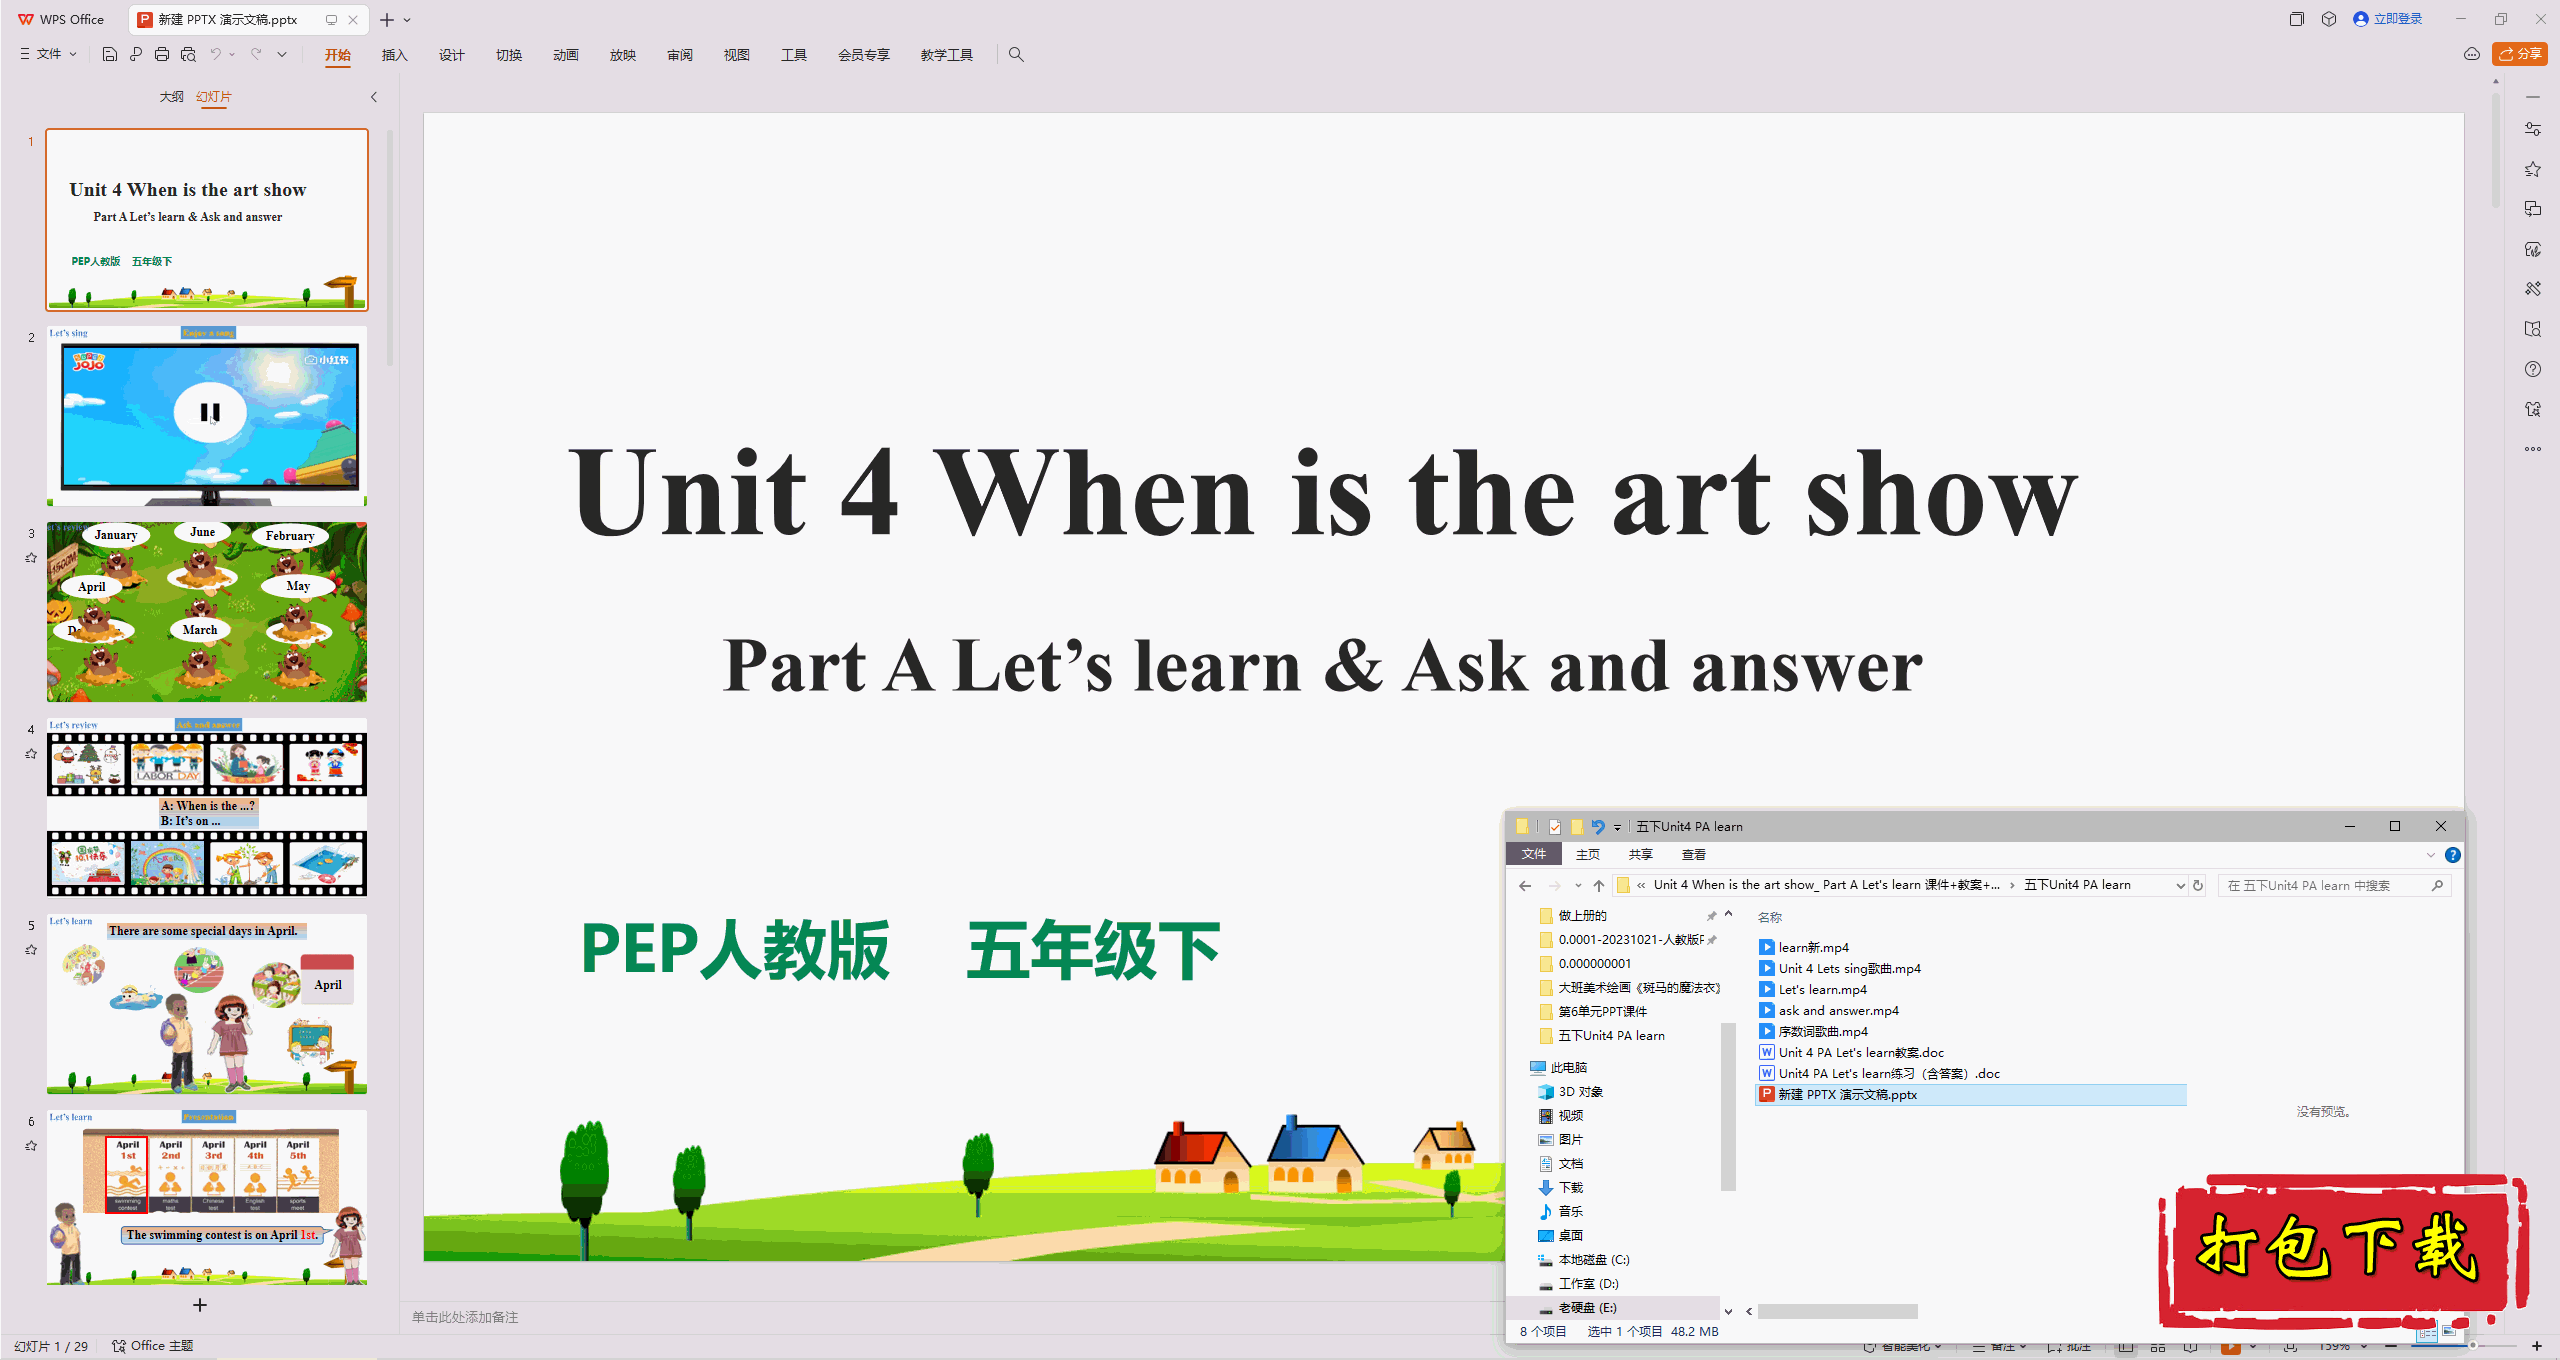
Task: Select slide 5 thumbnail about April
Action: coord(207,1003)
